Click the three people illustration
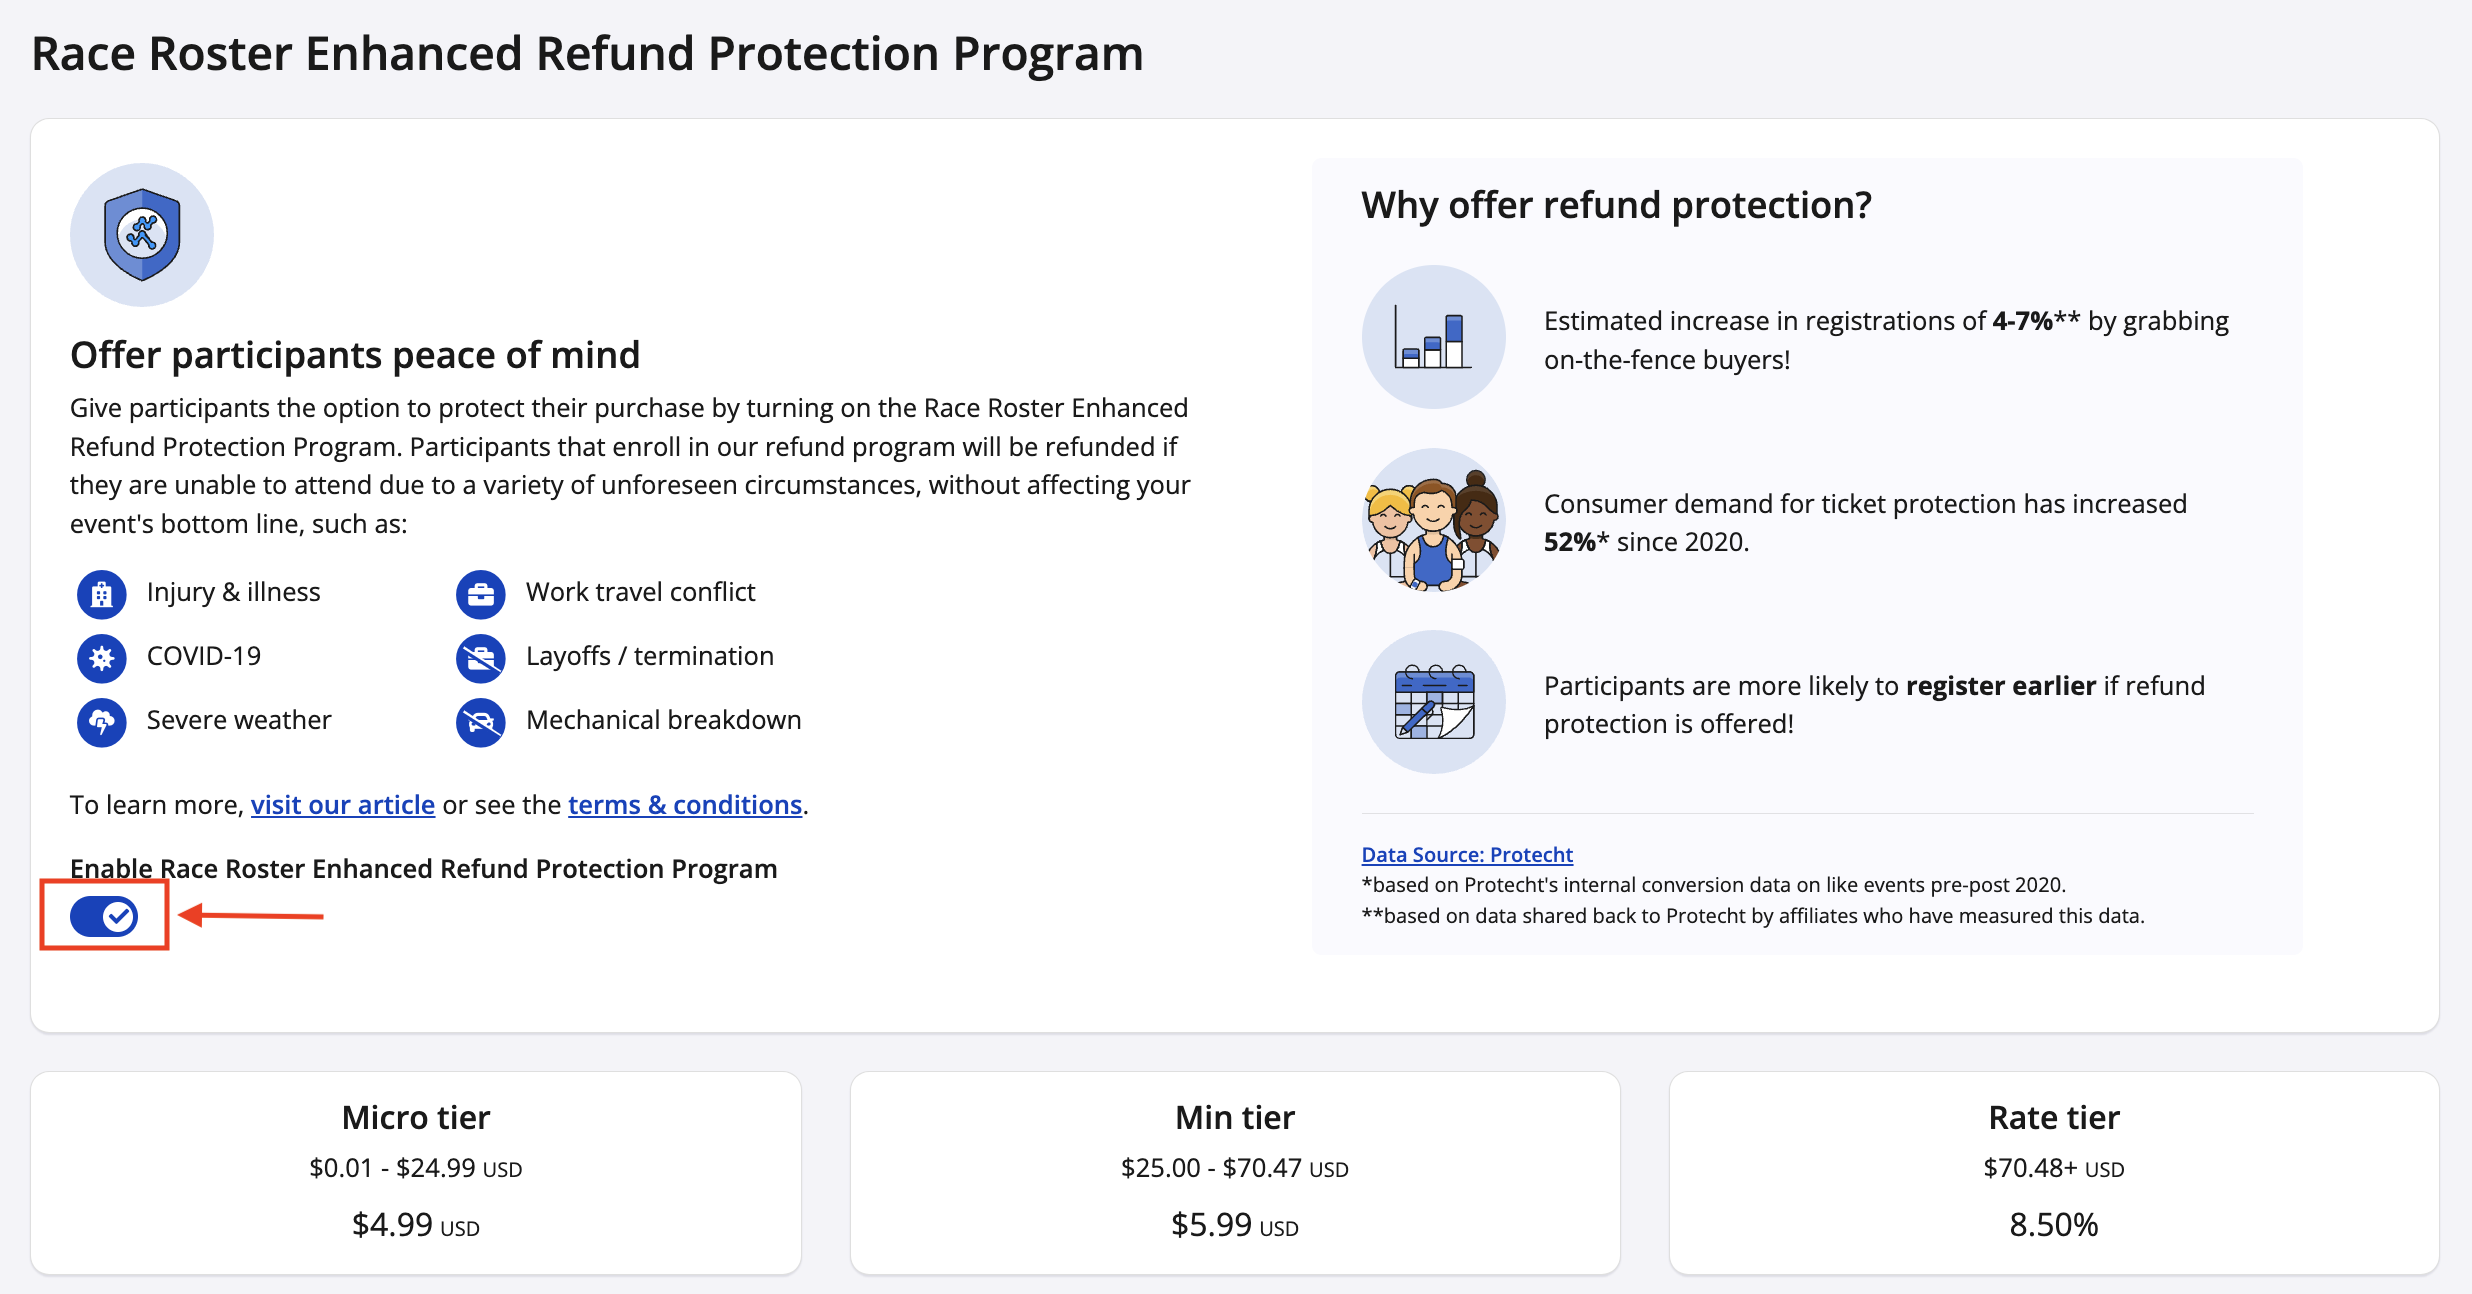This screenshot has height=1294, width=2472. click(x=1433, y=520)
